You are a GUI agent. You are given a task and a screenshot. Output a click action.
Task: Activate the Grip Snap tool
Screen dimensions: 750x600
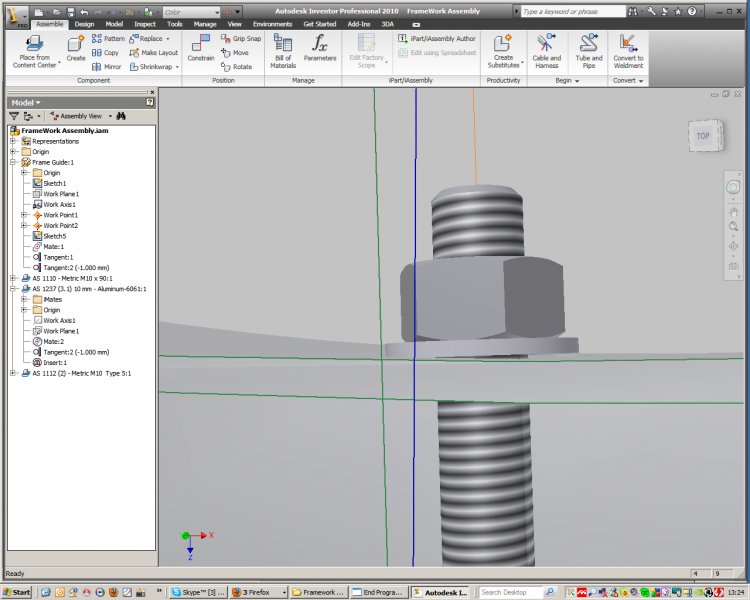[x=240, y=39]
